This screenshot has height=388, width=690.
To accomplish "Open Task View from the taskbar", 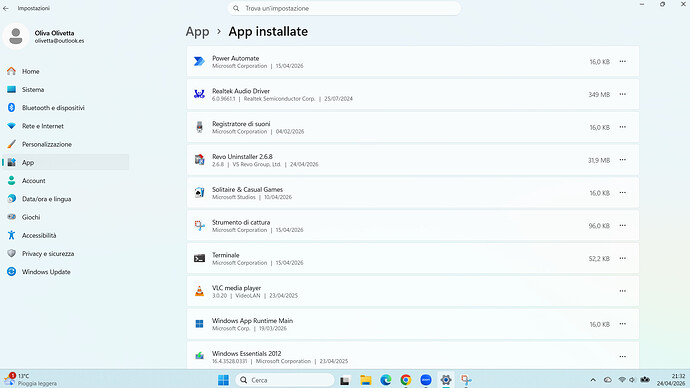I will coord(345,380).
